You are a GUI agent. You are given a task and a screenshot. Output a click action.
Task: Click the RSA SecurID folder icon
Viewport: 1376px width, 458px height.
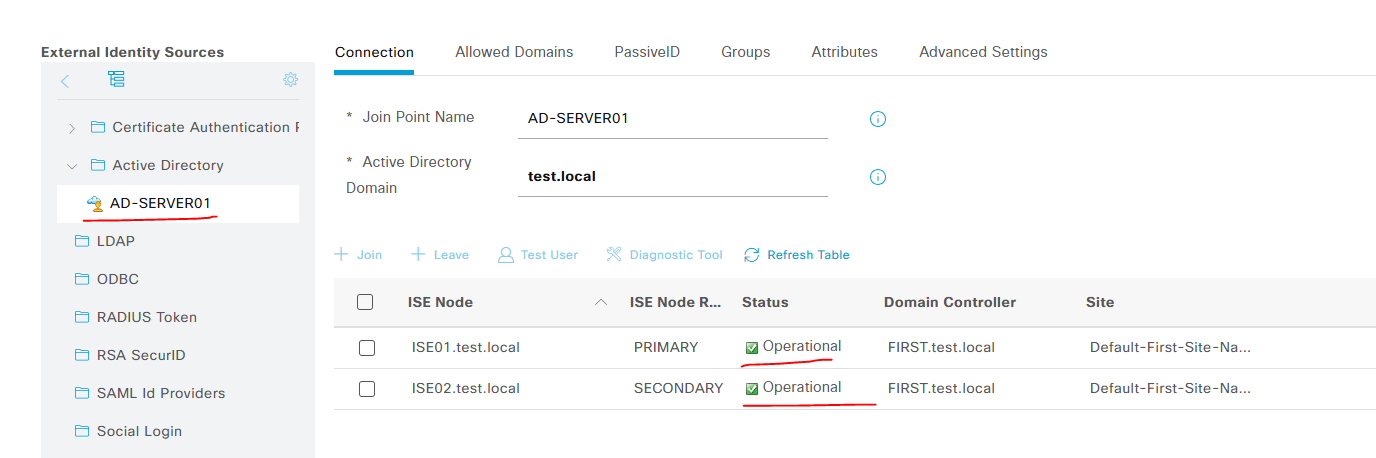point(82,355)
